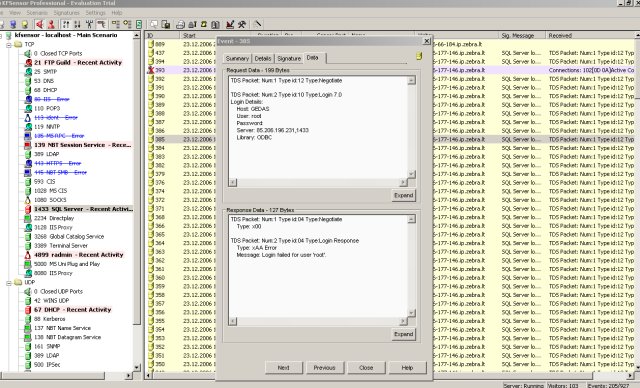The width and height of the screenshot is (640, 388).
Task: Click the yellow lightbulb toolbar icon
Action: (x=25, y=24)
